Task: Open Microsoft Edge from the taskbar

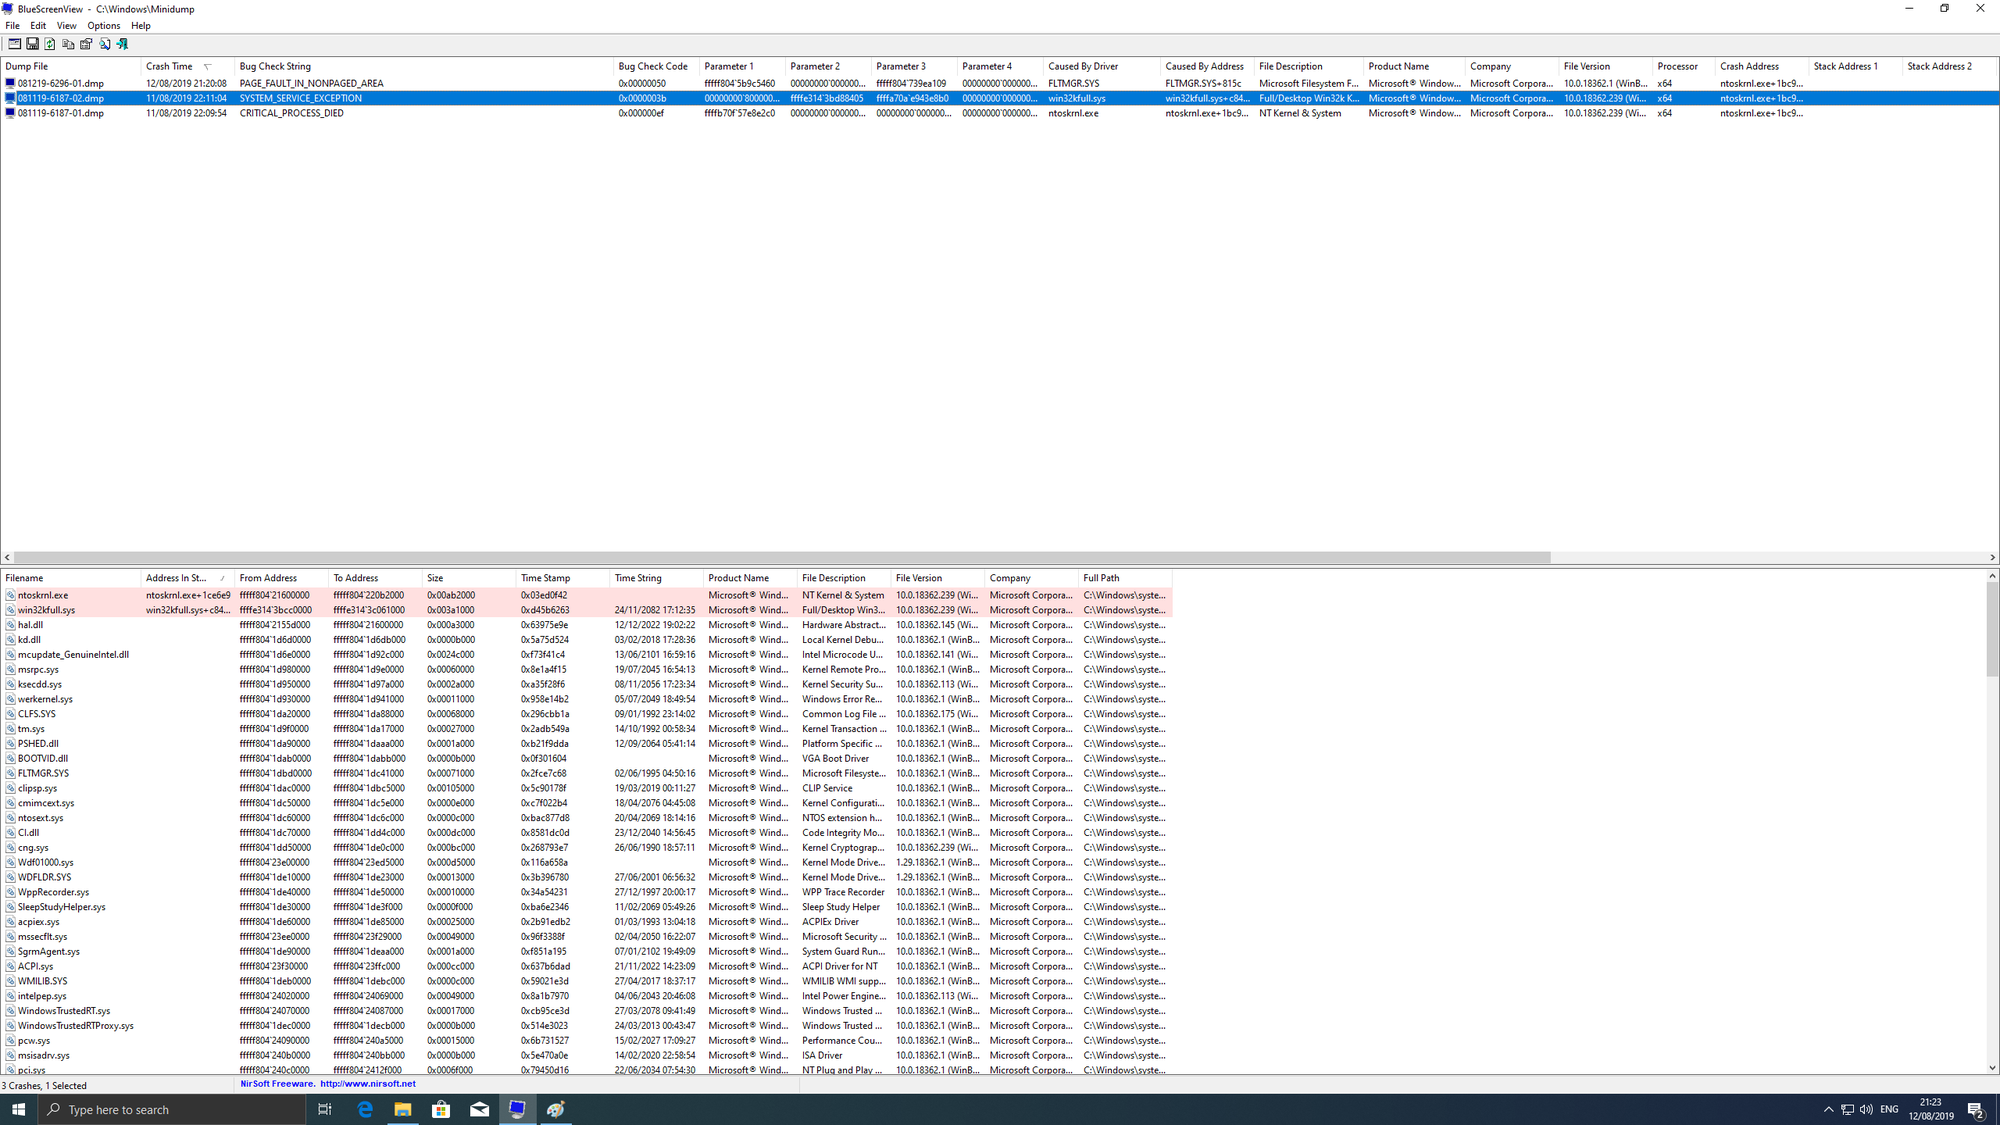Action: [365, 1109]
